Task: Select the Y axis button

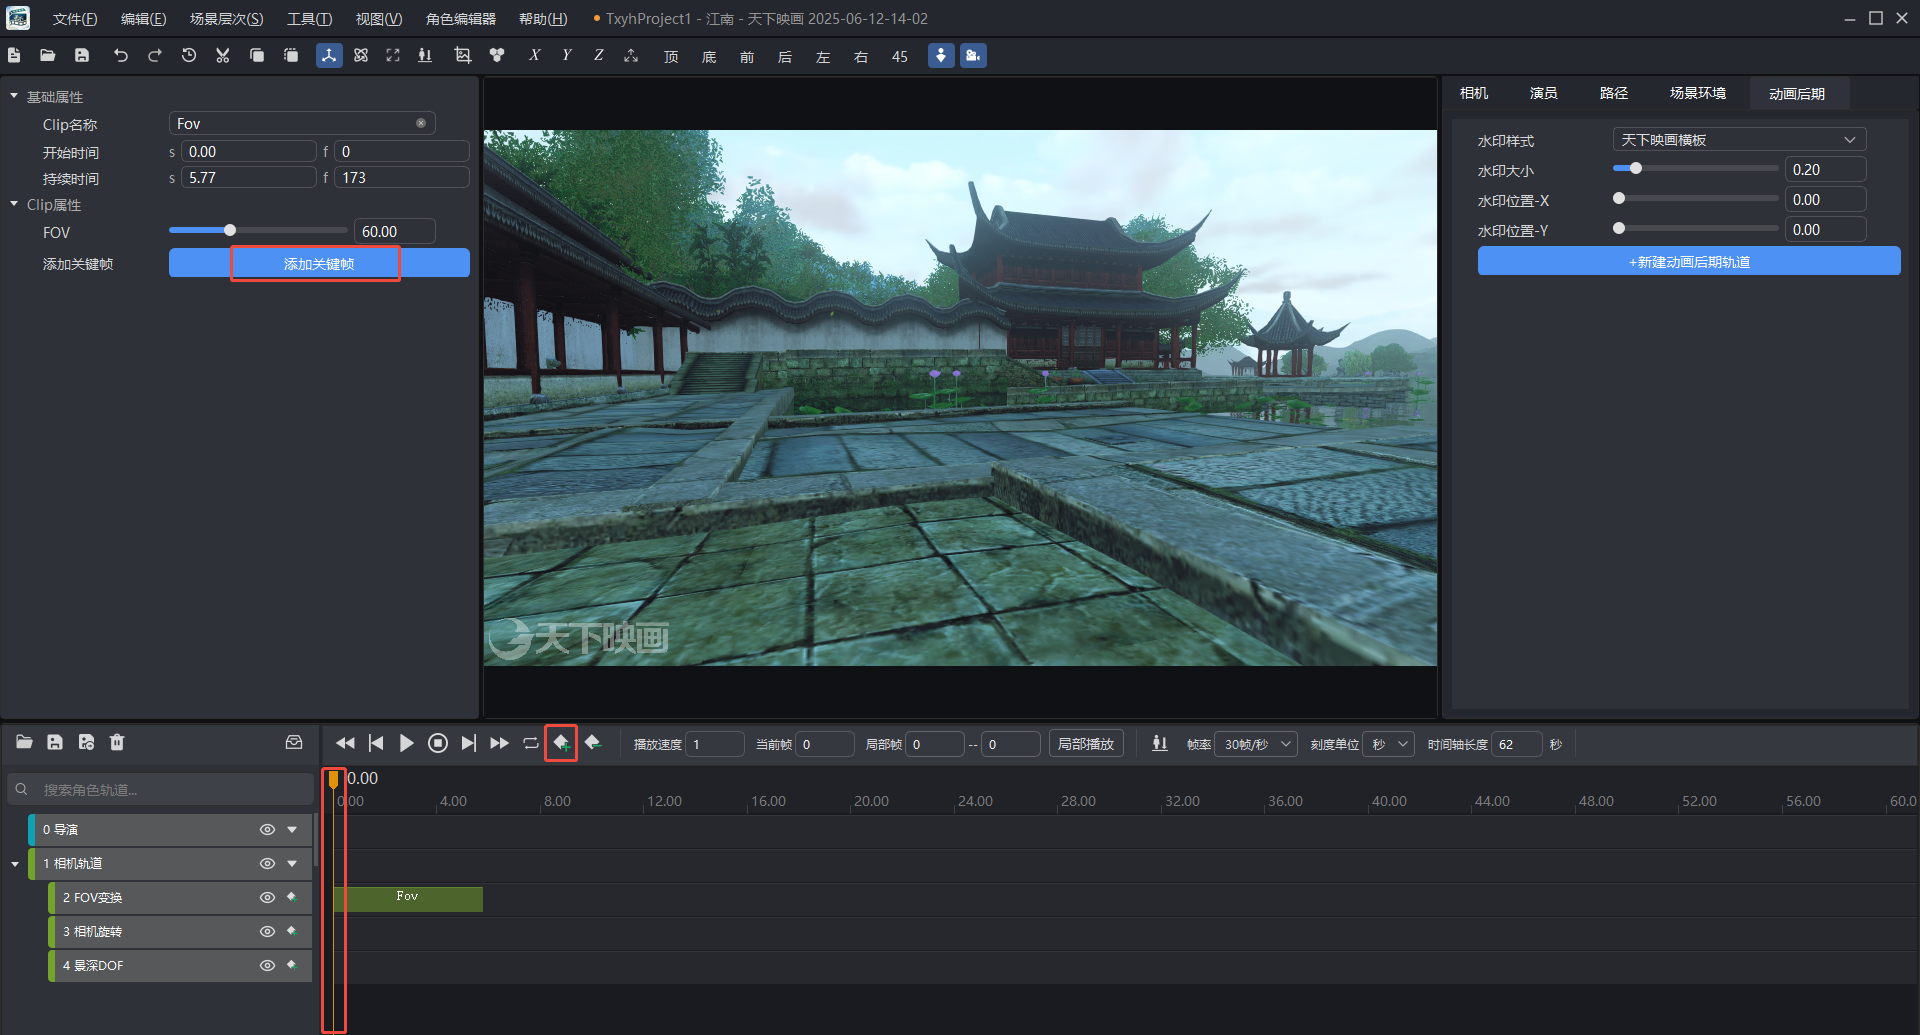Action: 567,56
